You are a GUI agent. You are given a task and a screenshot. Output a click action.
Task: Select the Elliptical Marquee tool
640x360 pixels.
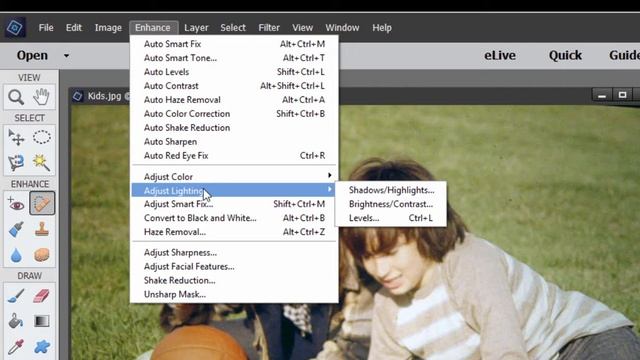[x=42, y=138]
